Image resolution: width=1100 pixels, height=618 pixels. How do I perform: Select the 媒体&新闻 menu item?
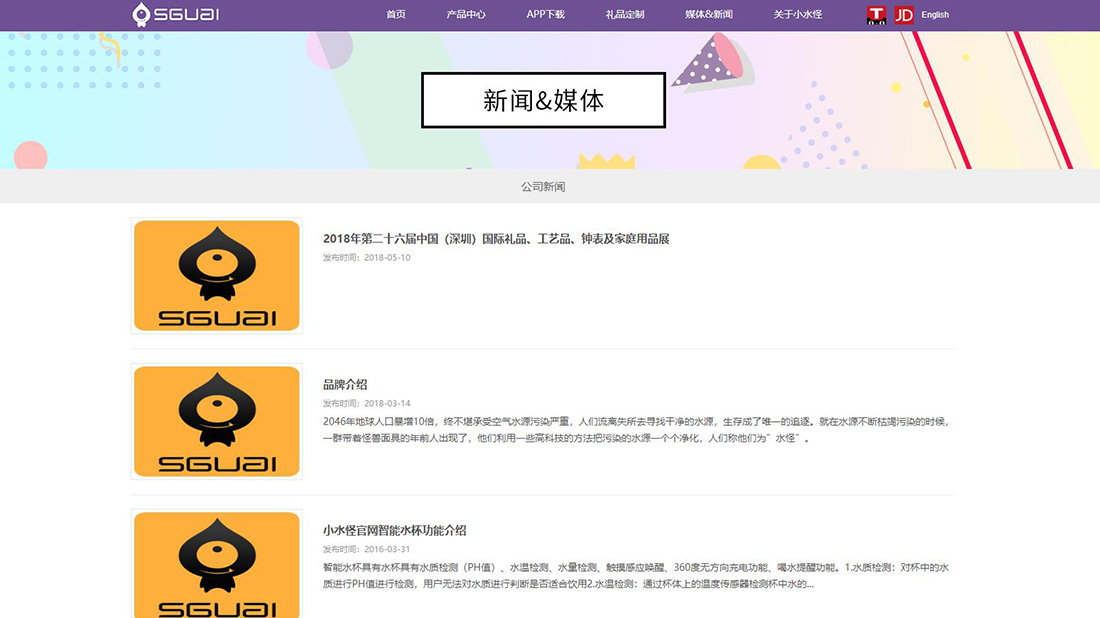[x=707, y=14]
